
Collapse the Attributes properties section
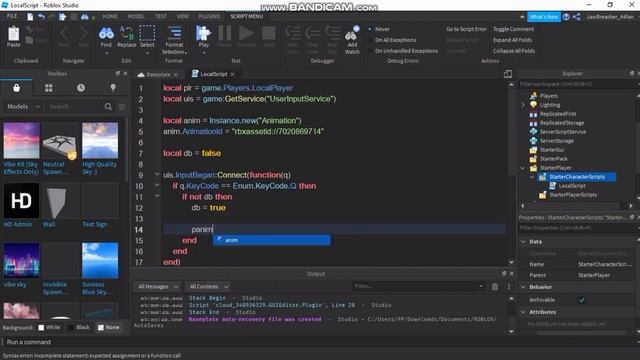tap(524, 312)
